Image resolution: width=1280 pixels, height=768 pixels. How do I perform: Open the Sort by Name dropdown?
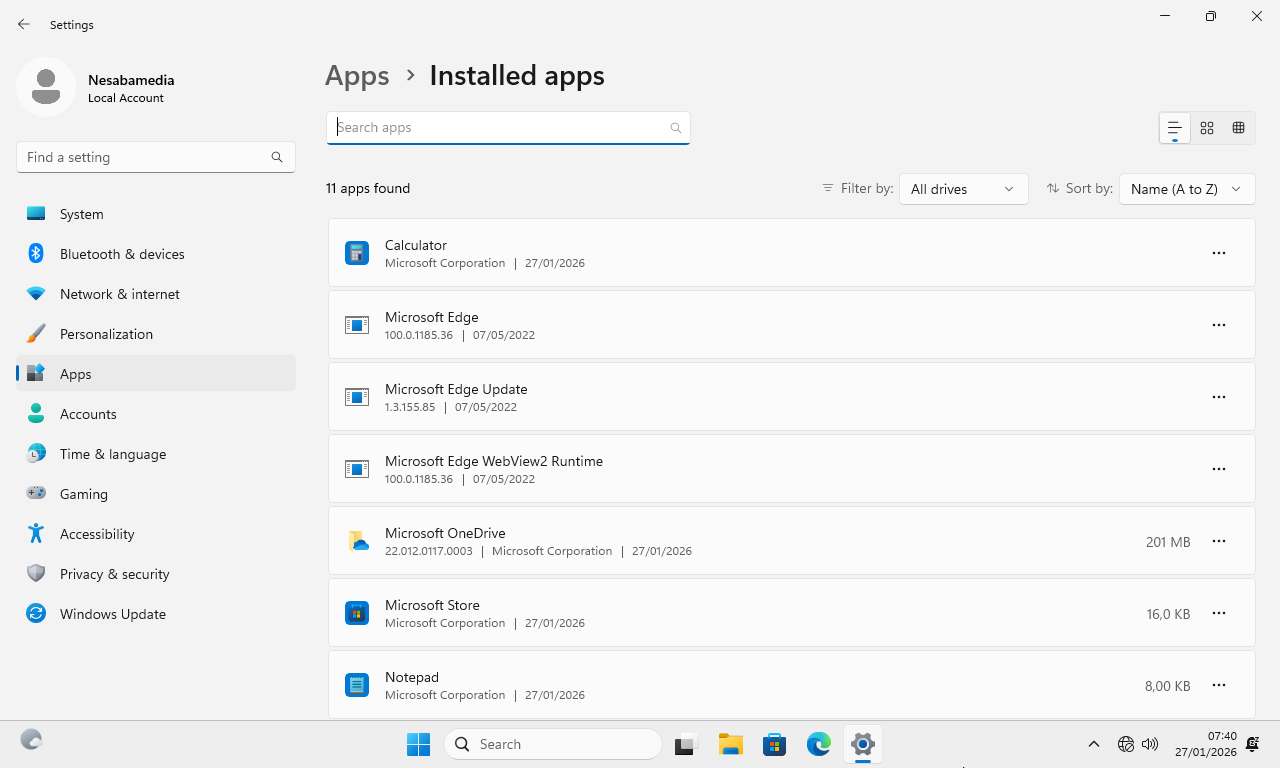(1186, 189)
